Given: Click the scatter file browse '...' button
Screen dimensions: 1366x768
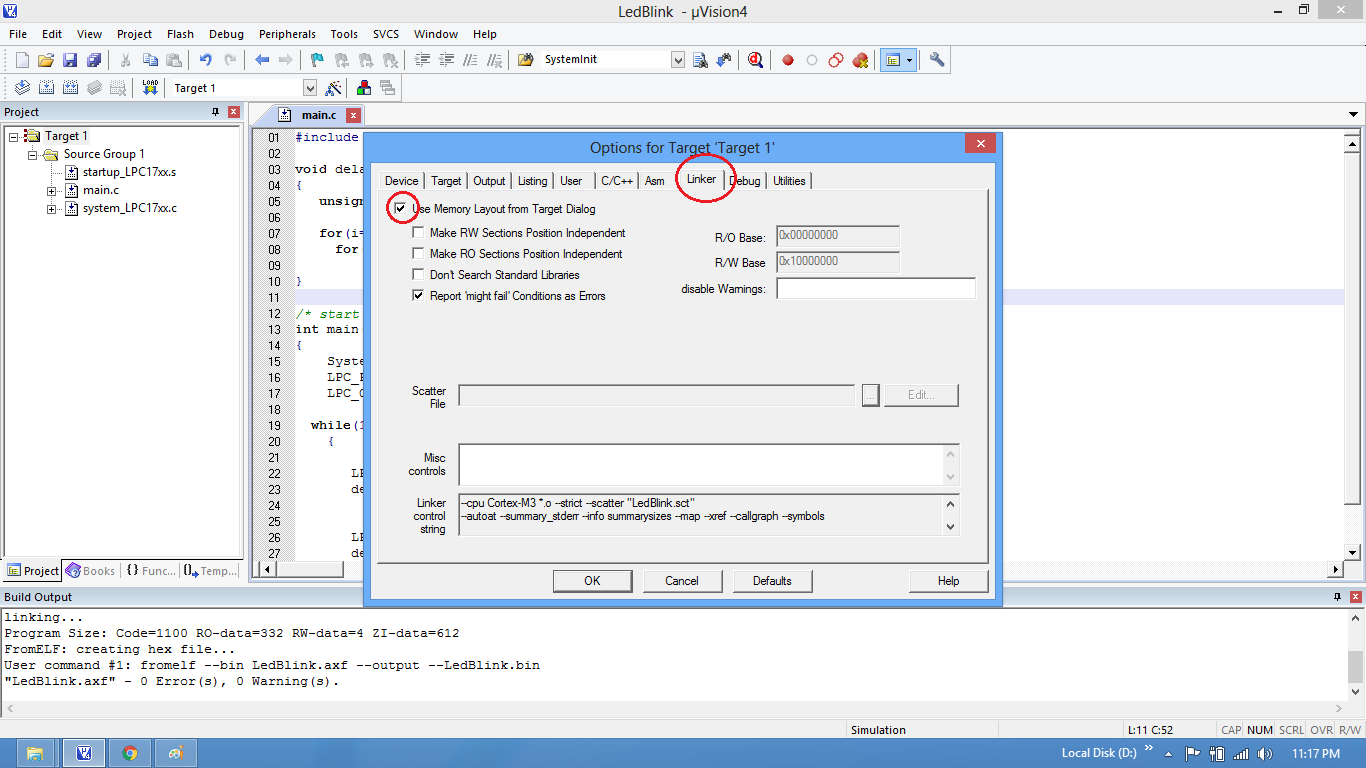Looking at the screenshot, I should click(x=870, y=395).
